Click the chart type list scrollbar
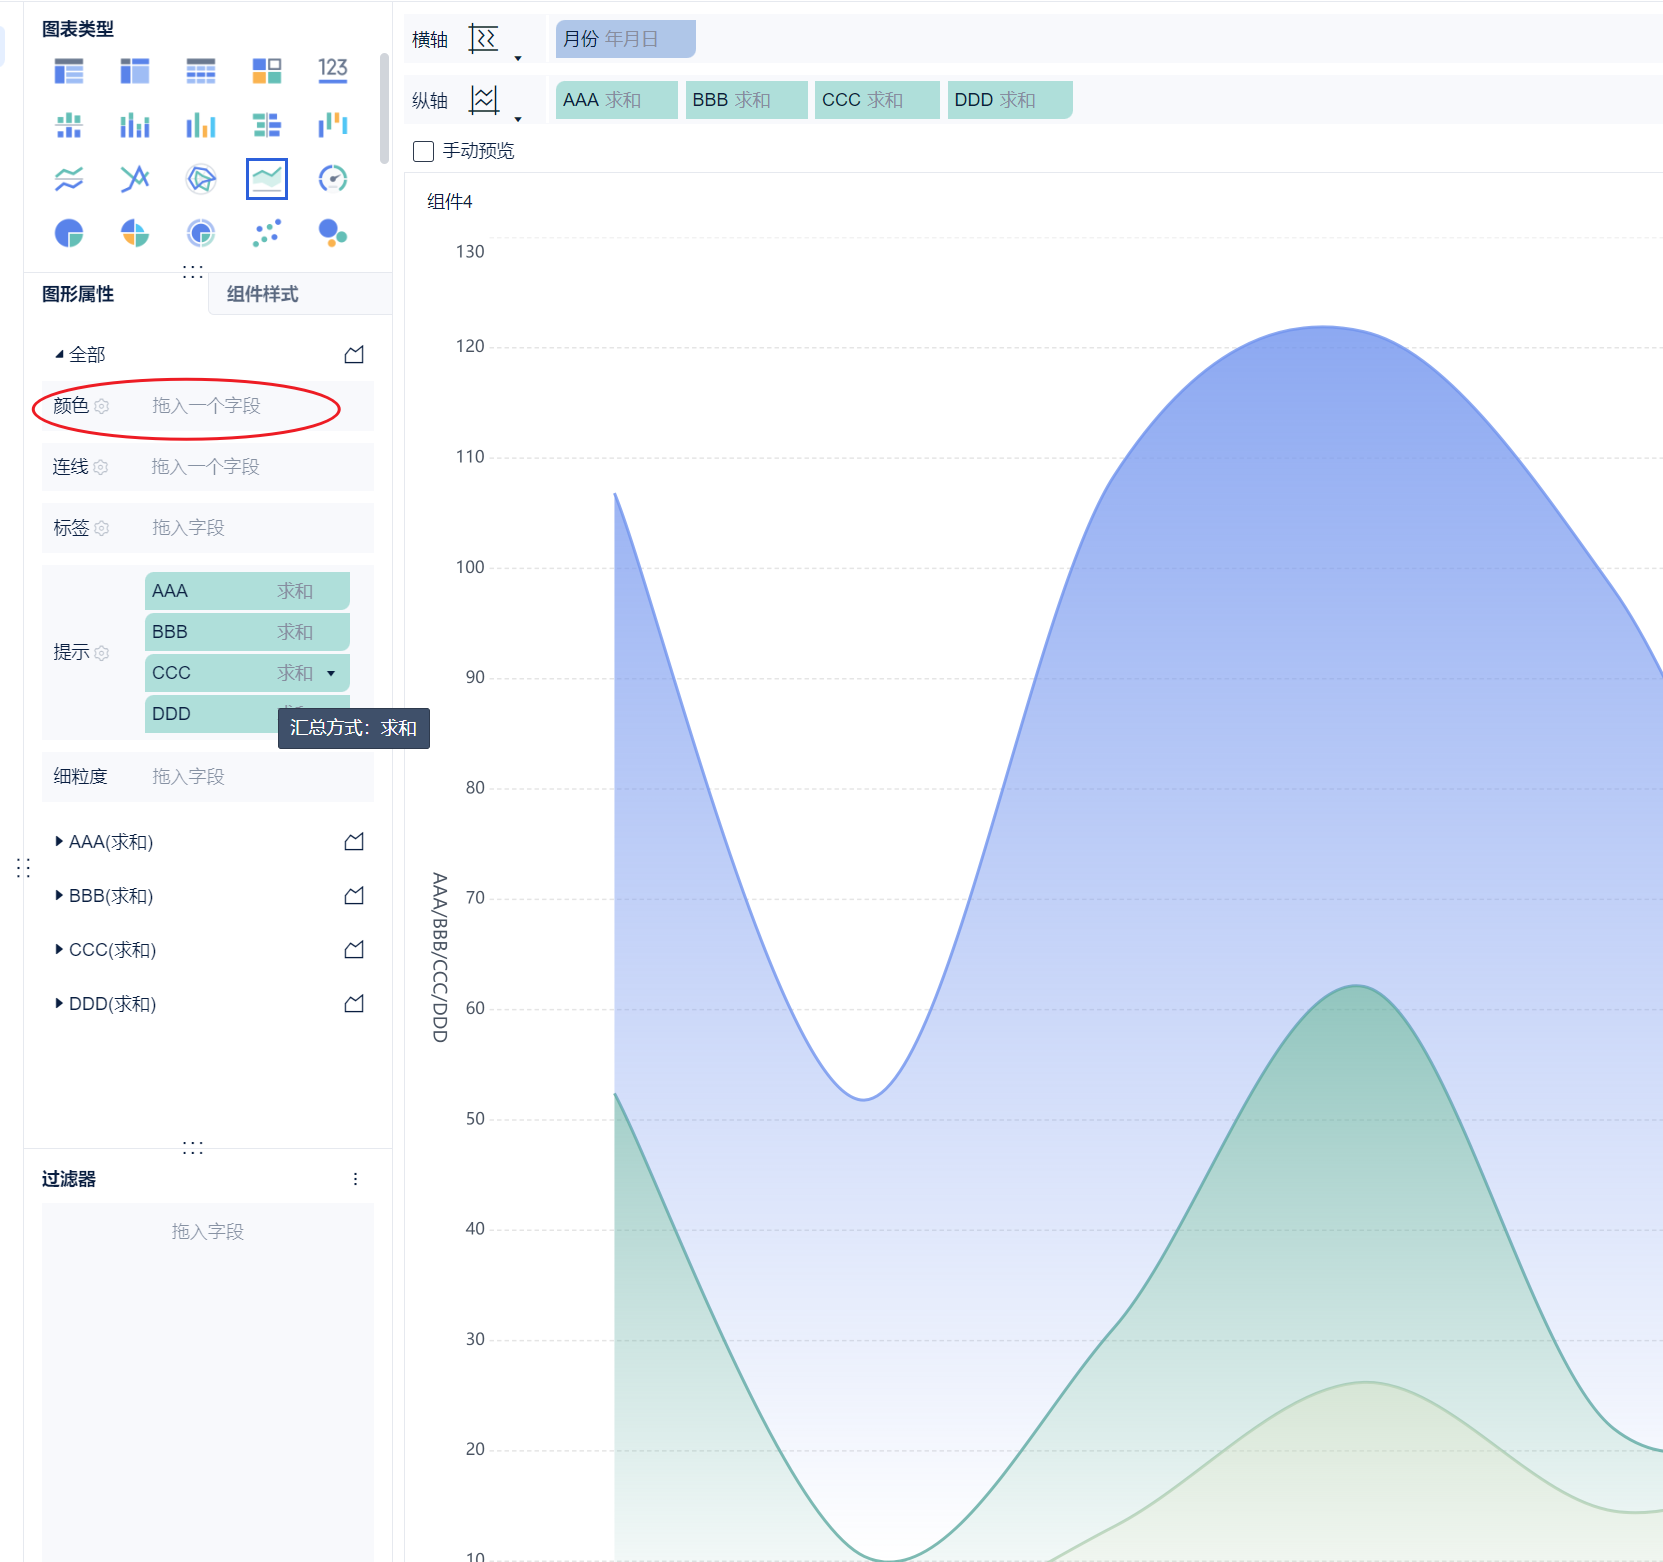This screenshot has height=1562, width=1663. click(x=384, y=108)
